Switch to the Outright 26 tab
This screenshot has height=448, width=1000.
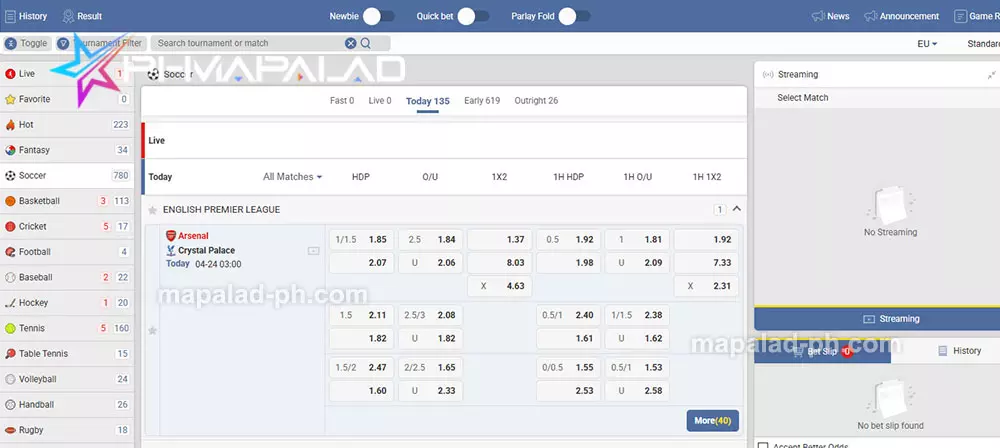(536, 101)
